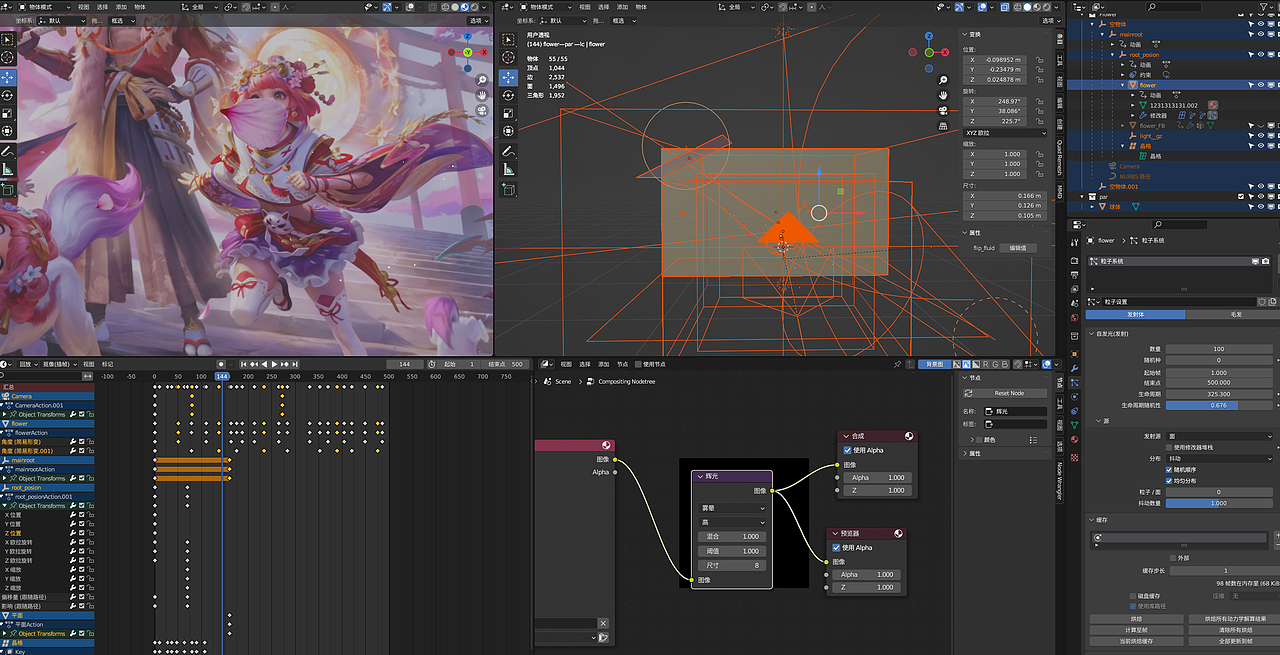Collapse the 变换 panel

[973, 35]
